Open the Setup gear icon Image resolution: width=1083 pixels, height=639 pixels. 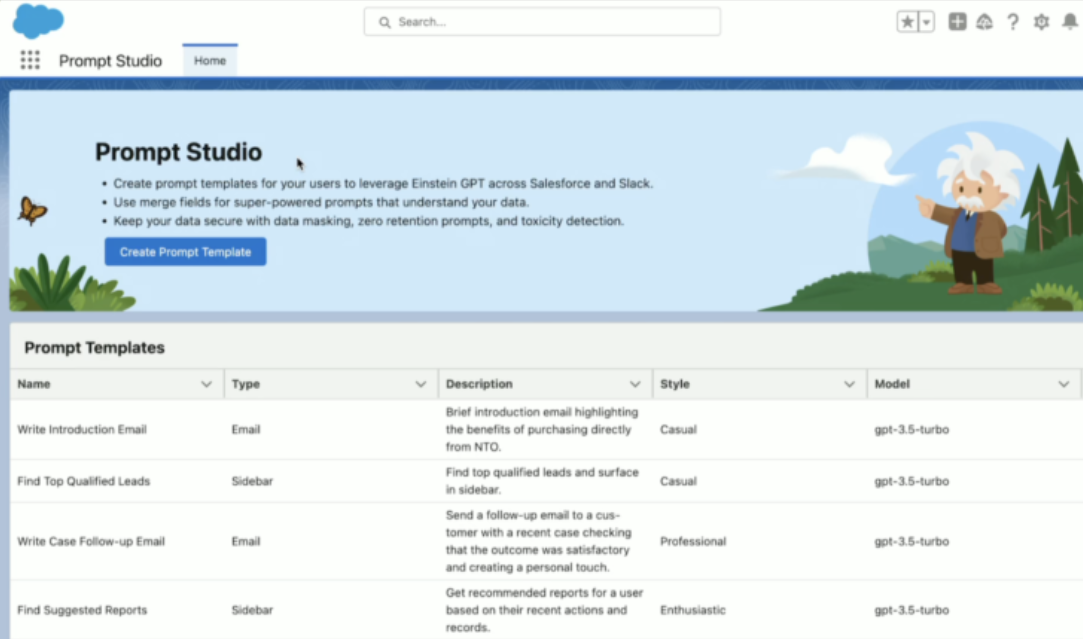click(1041, 22)
